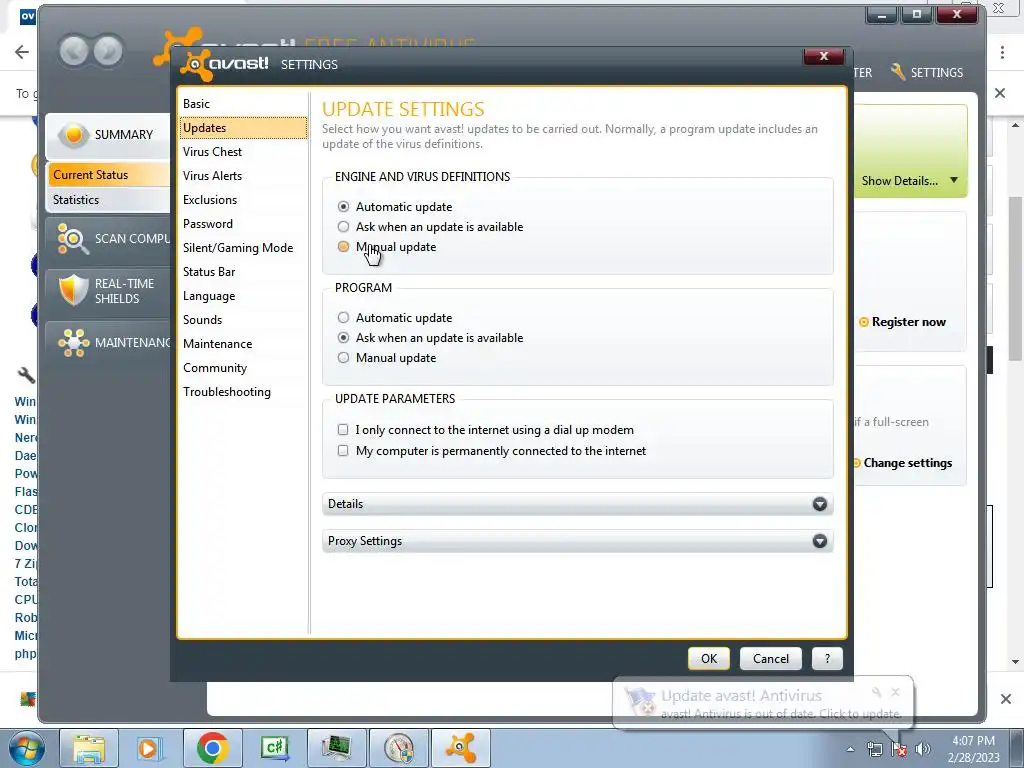Close the update notification balloon
This screenshot has height=768, width=1024.
(895, 692)
